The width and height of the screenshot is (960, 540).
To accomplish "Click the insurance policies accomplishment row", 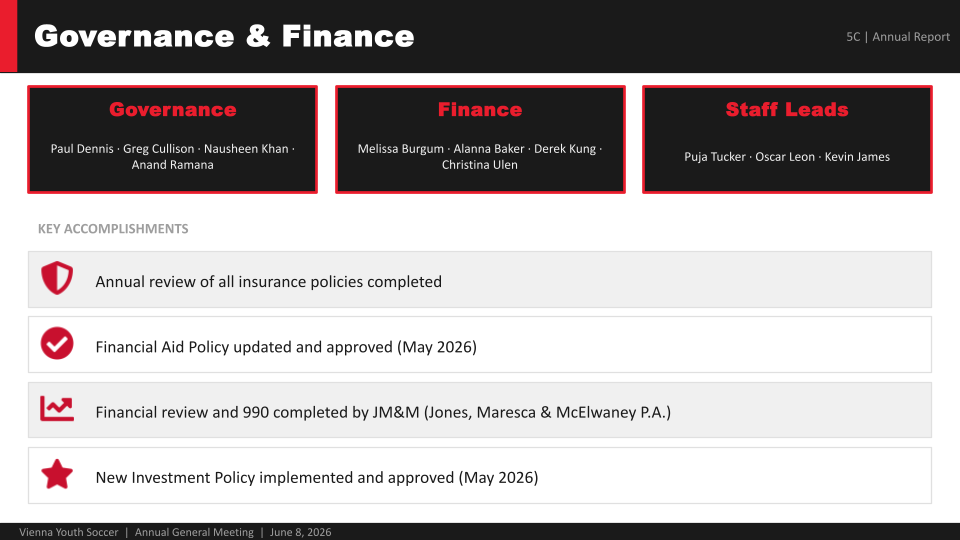I will [480, 280].
